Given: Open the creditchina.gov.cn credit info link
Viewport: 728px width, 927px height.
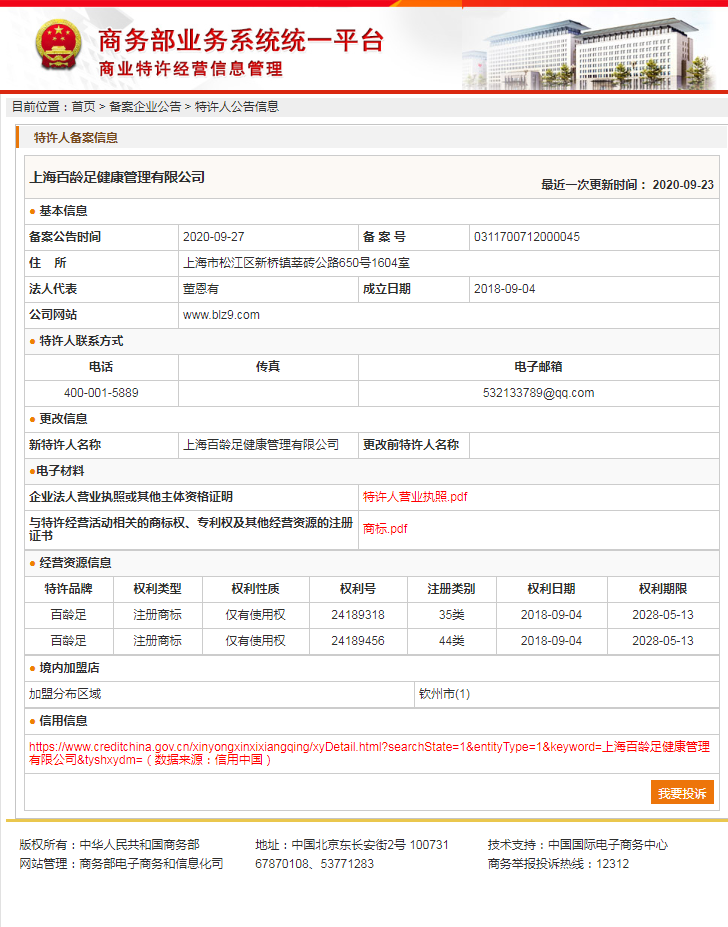Looking at the screenshot, I should (x=369, y=753).
